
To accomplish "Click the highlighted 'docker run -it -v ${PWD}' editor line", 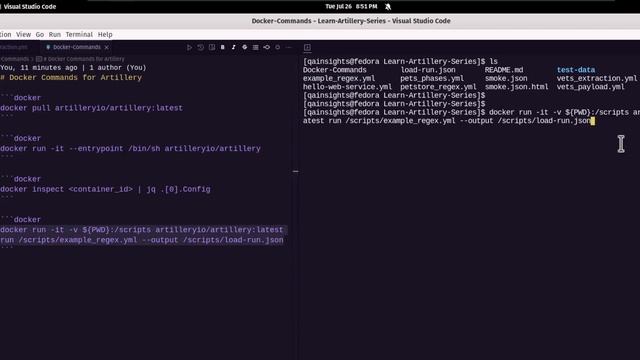I will tap(142, 230).
